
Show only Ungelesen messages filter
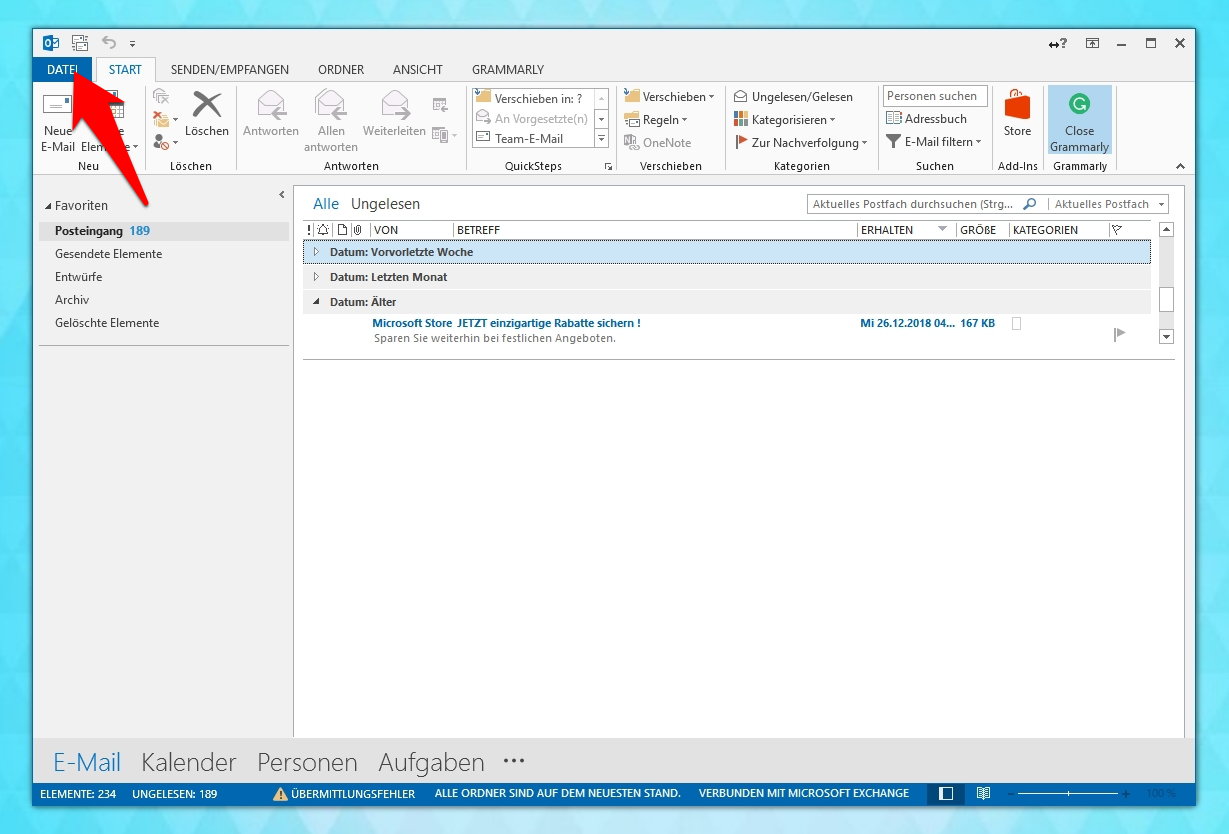[385, 204]
